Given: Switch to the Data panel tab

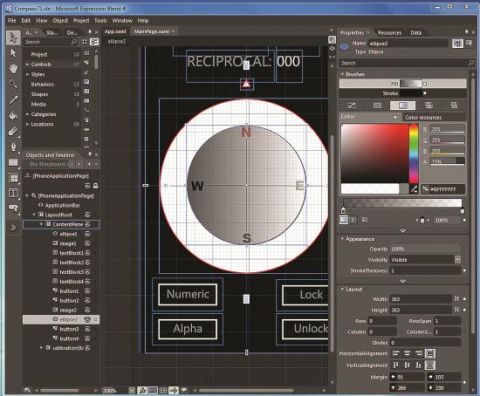Looking at the screenshot, I should pyautogui.click(x=416, y=33).
